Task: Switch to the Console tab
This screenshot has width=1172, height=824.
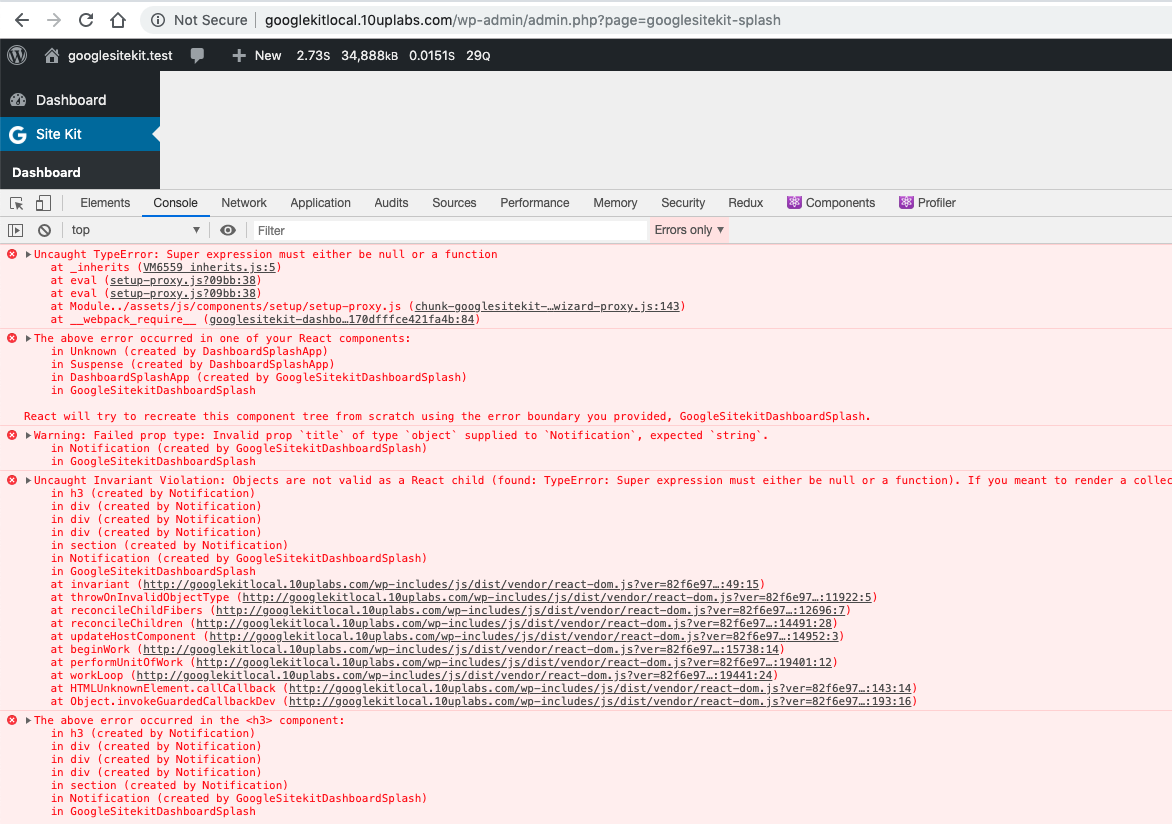Action: tap(176, 203)
